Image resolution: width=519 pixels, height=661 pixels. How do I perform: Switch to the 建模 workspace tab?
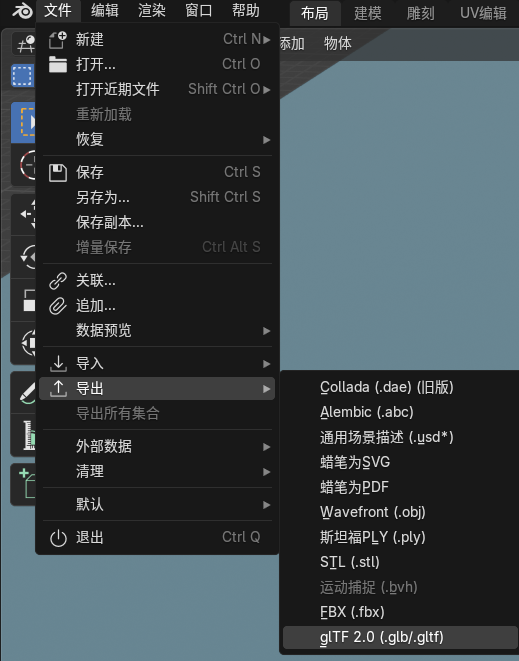368,13
